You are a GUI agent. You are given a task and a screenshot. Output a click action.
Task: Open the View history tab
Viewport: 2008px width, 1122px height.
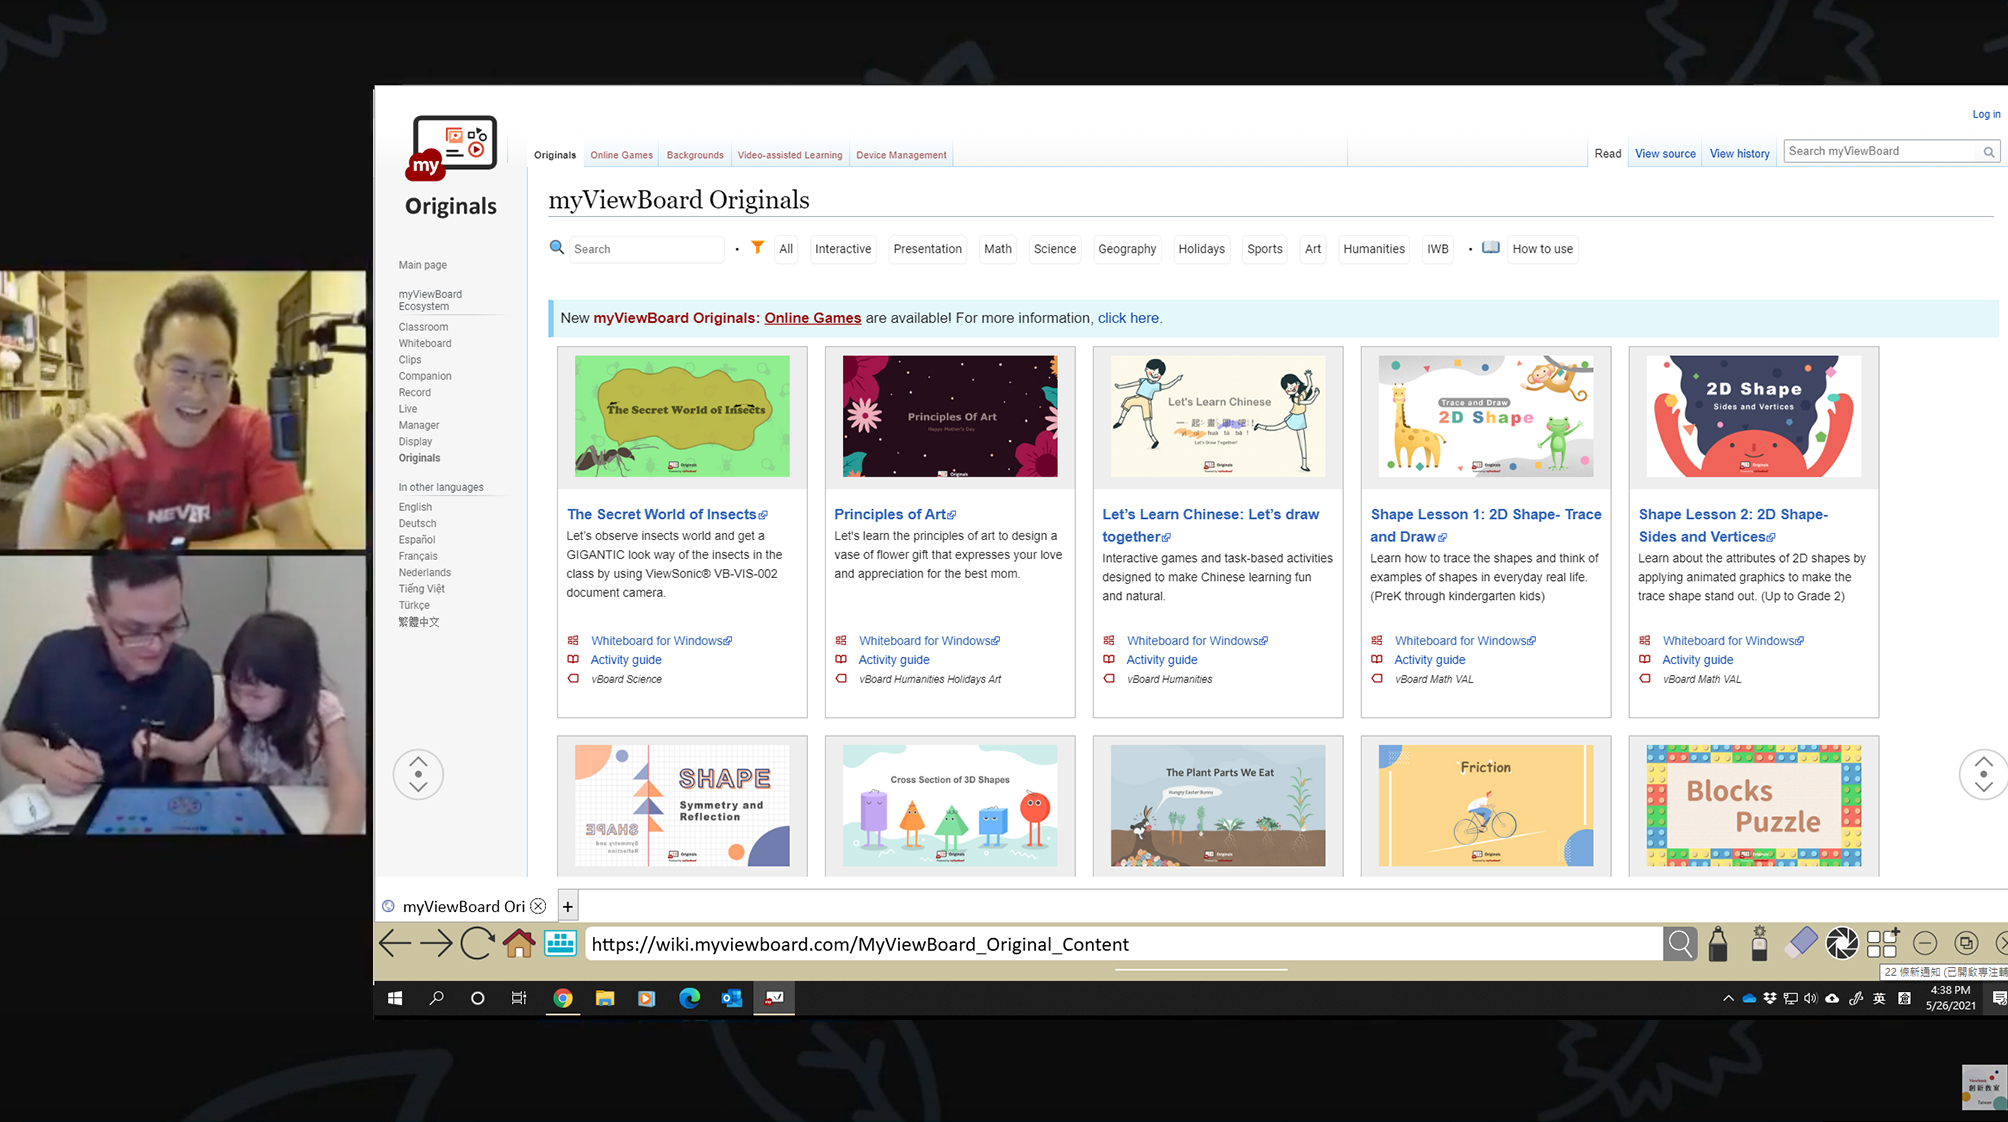[1739, 154]
